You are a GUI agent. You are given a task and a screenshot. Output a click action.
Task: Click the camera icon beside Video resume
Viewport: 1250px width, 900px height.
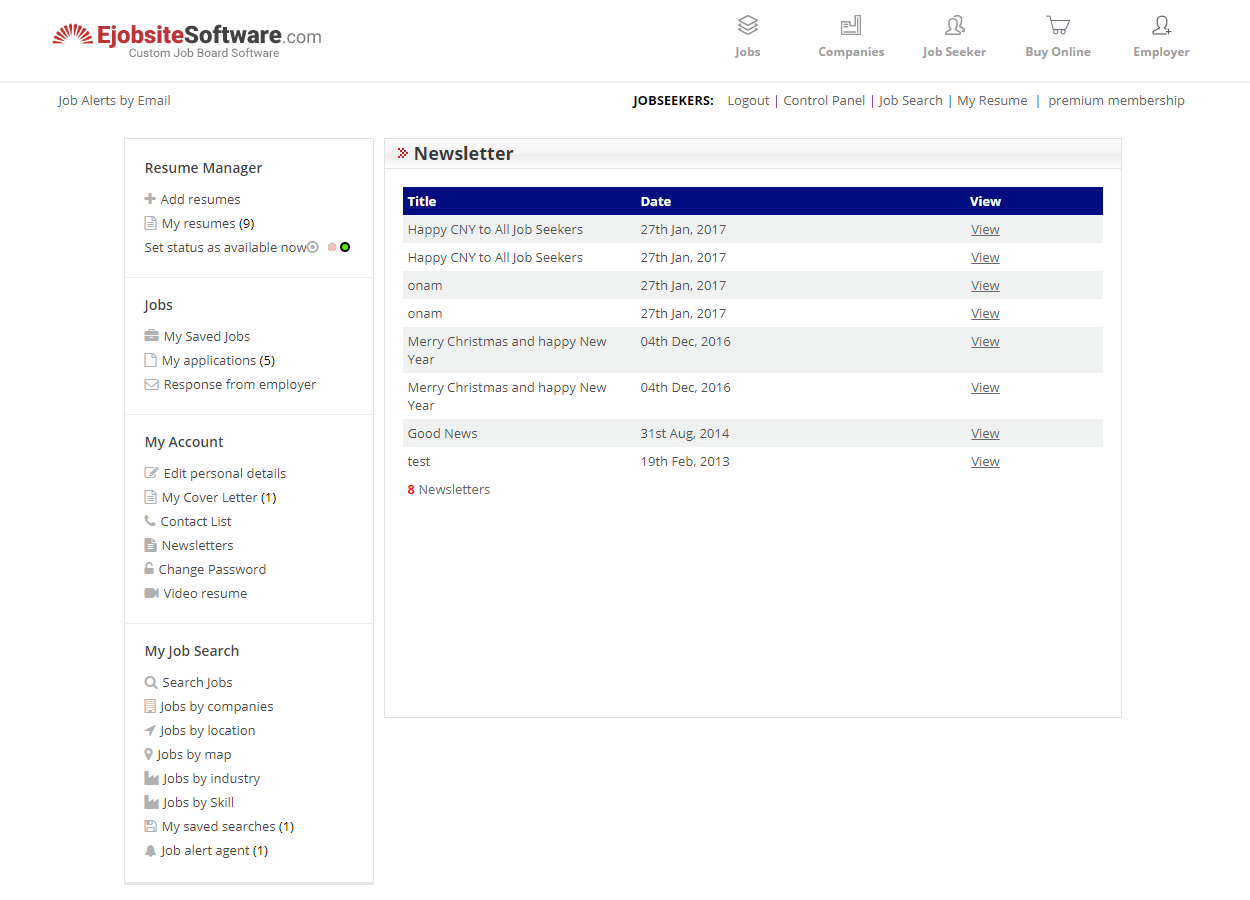(151, 593)
